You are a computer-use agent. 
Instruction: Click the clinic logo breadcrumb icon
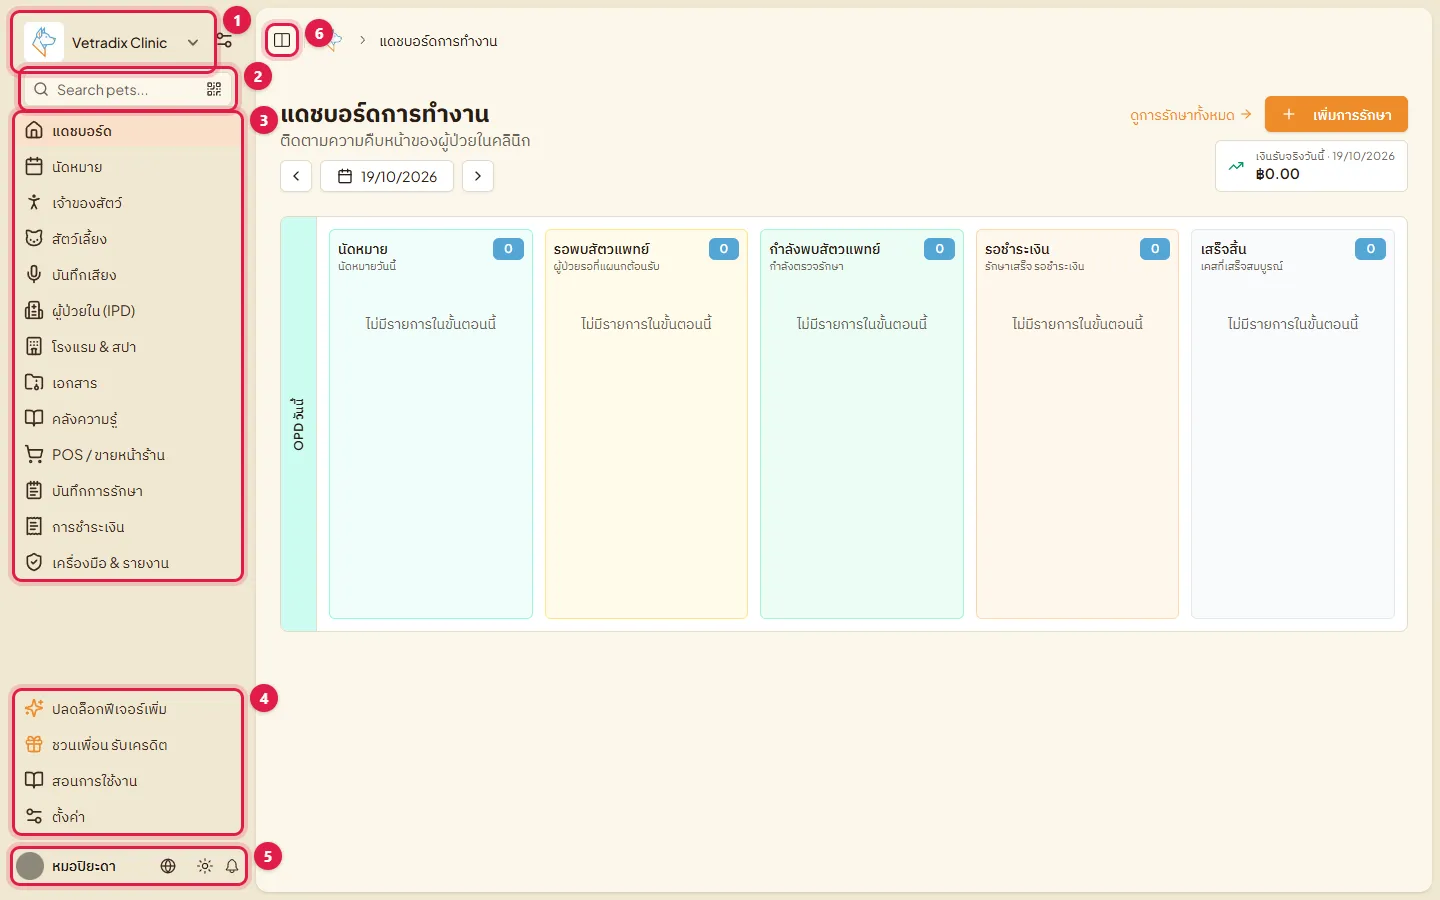333,41
